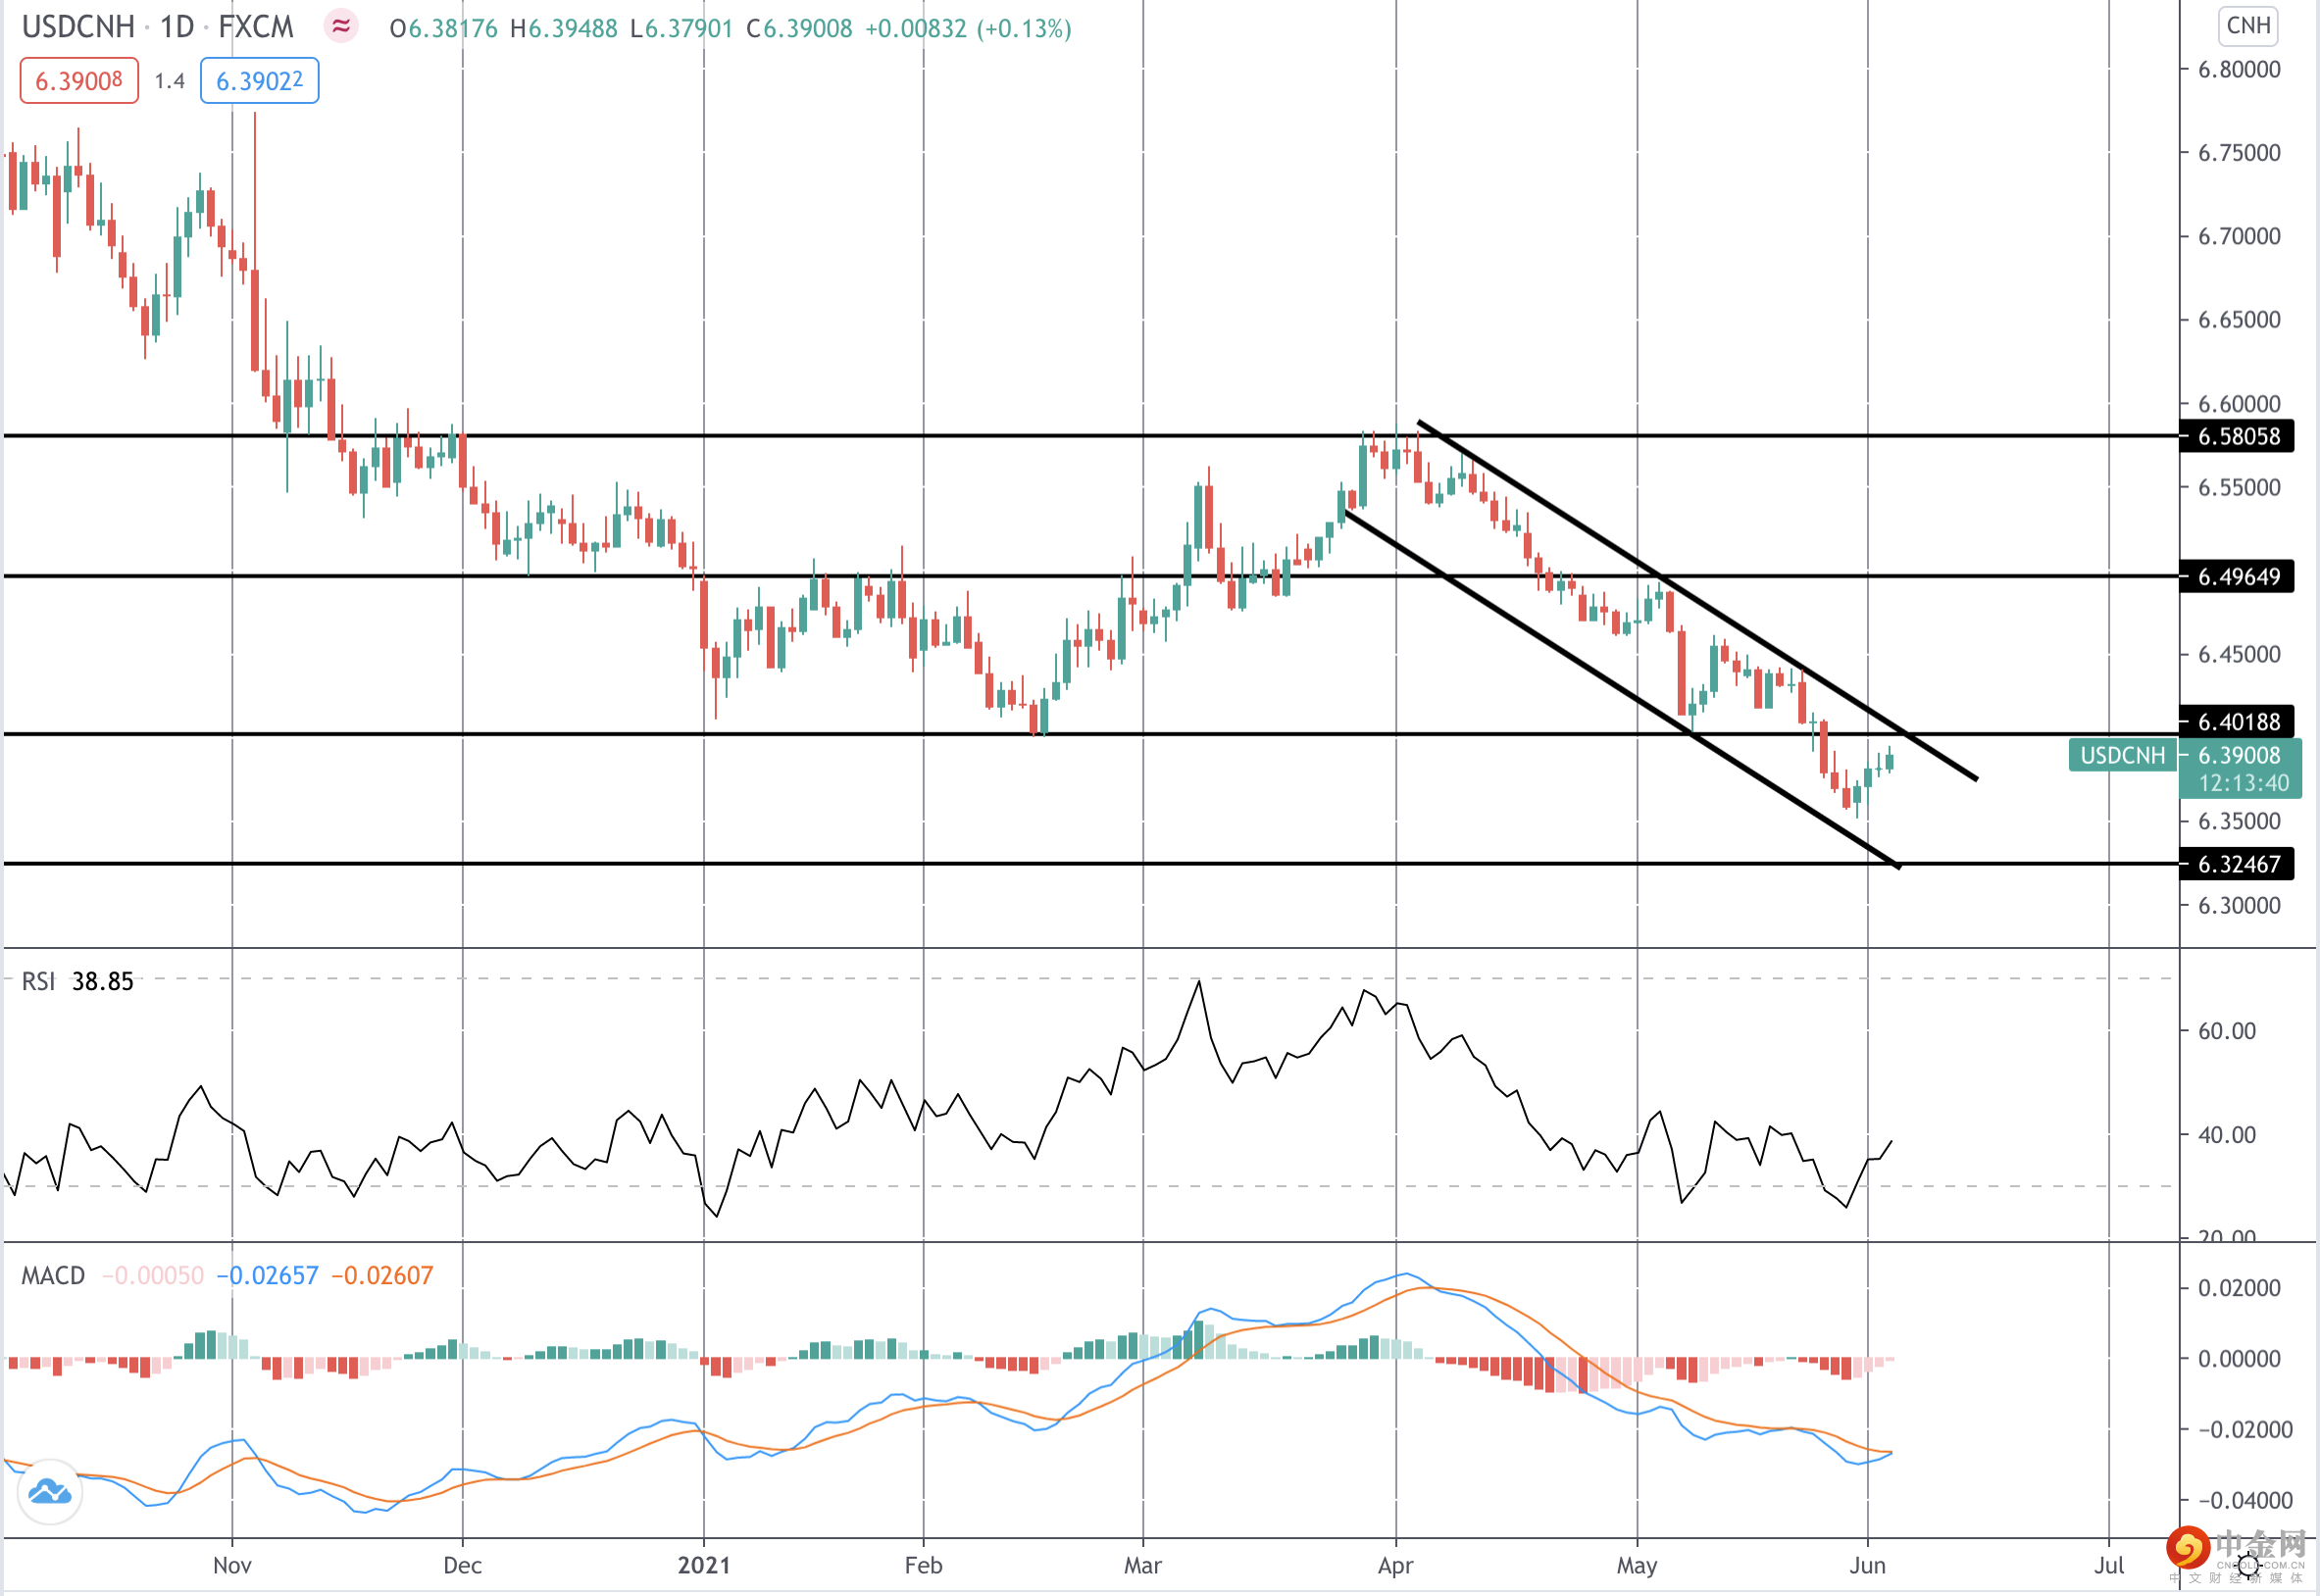Click the 1D interval in chart title

click(x=177, y=27)
